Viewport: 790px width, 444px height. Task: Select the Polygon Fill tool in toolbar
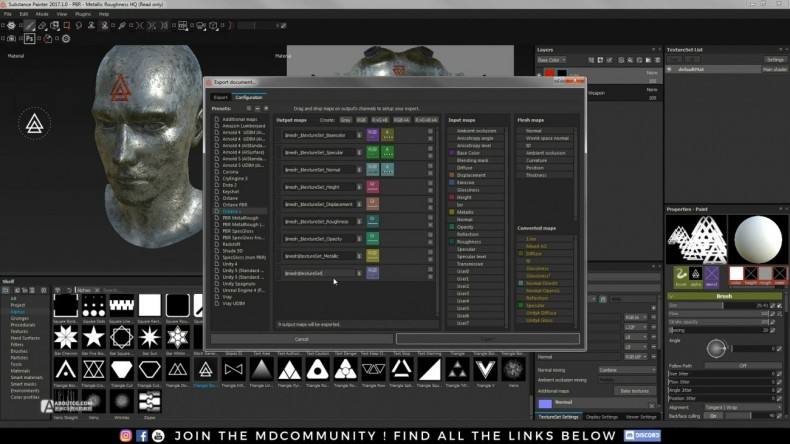coord(67,25)
